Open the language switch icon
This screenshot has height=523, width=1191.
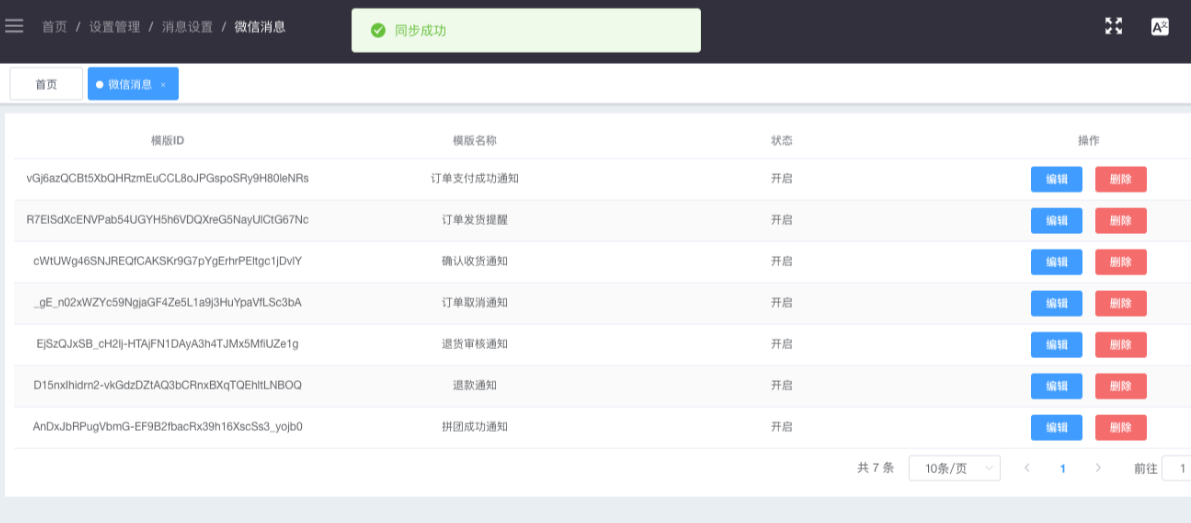(x=1159, y=27)
